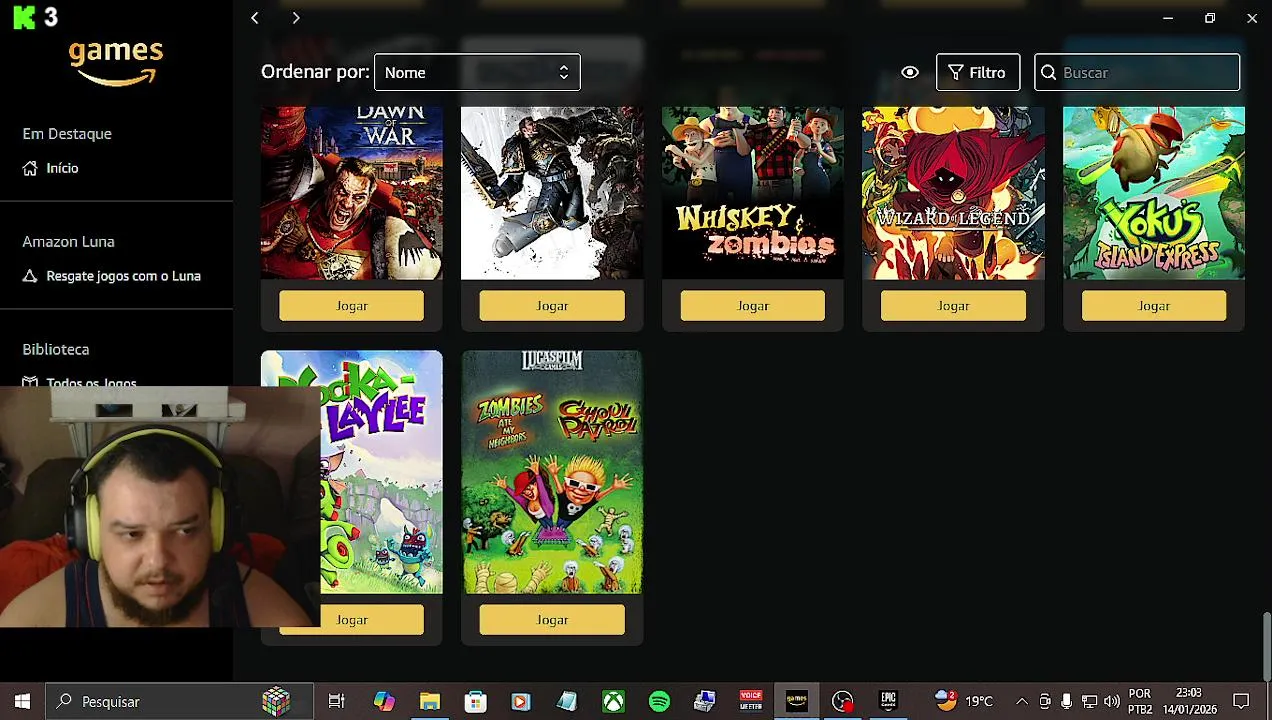Open Voicemeeter from the taskbar

coord(751,701)
